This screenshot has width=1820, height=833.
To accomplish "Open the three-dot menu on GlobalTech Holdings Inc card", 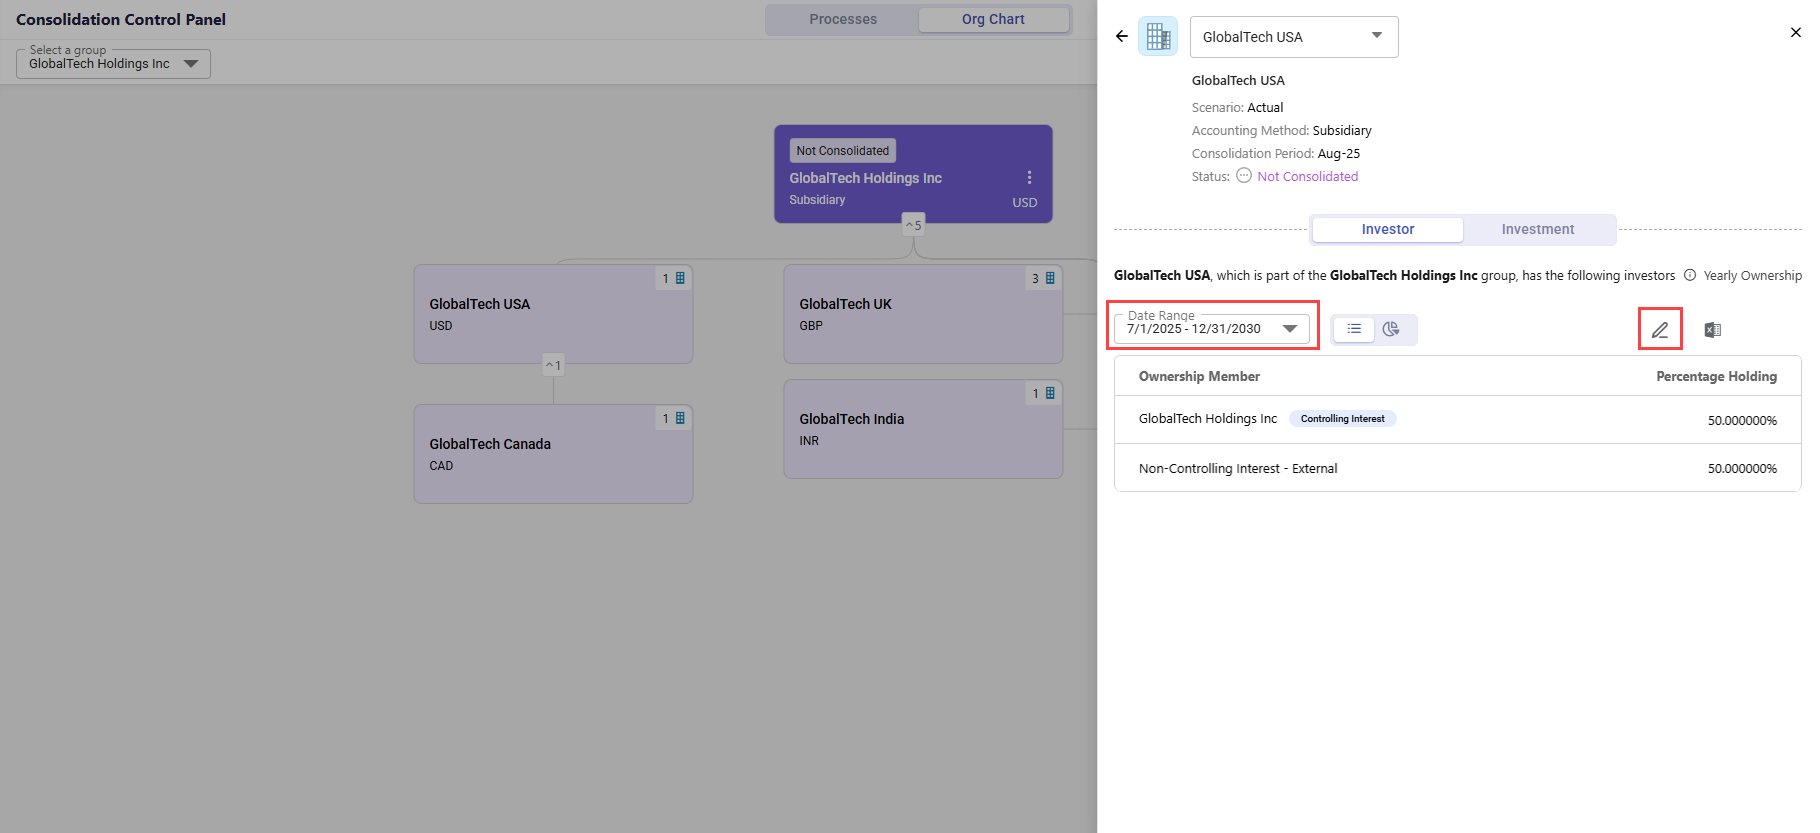I will pyautogui.click(x=1029, y=177).
